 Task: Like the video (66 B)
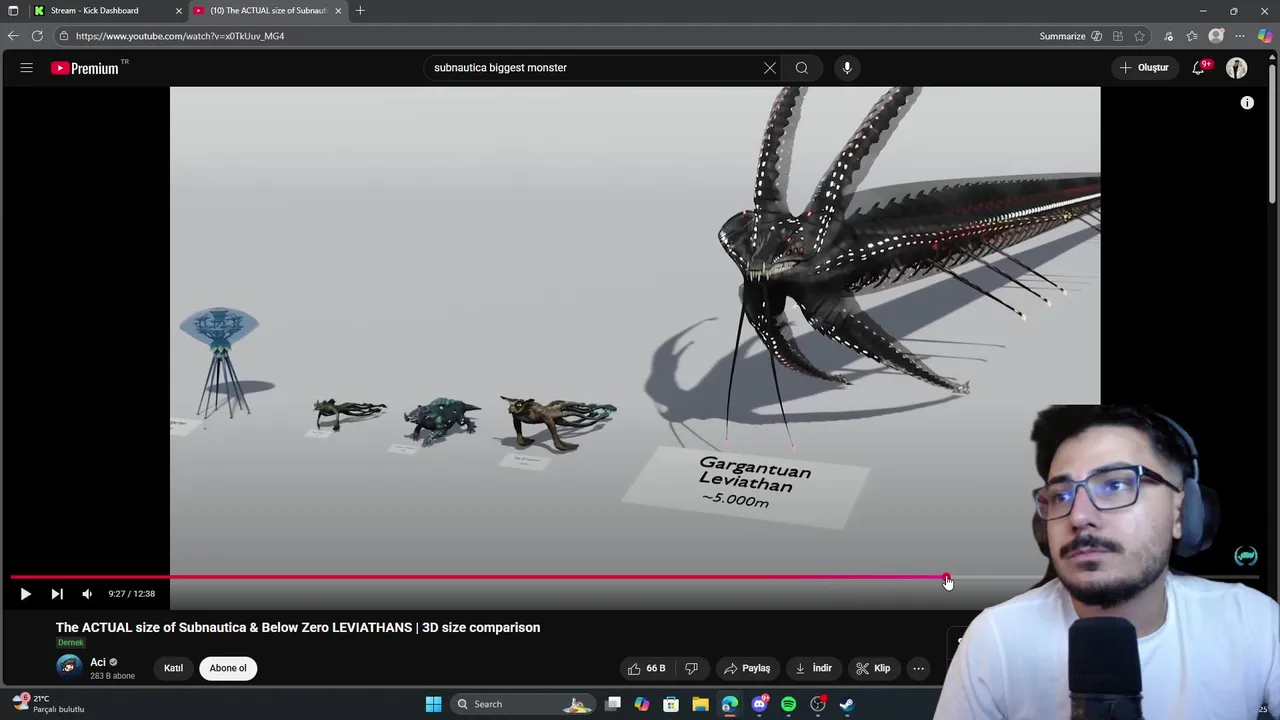pyautogui.click(x=646, y=668)
